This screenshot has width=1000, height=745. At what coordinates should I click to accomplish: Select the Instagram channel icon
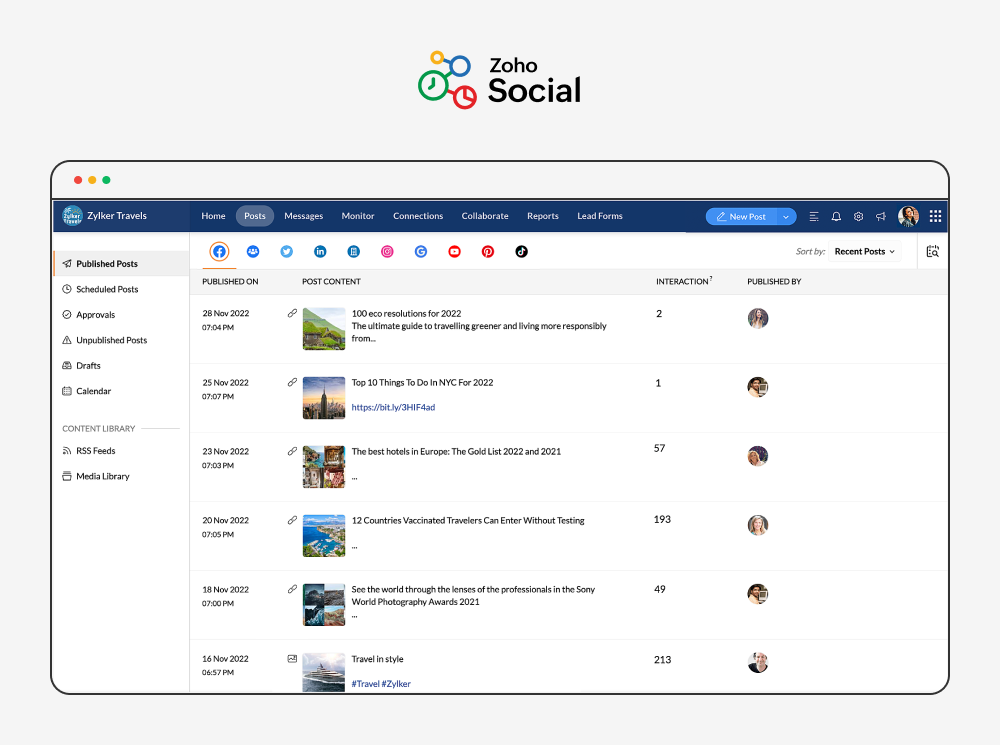pos(387,251)
